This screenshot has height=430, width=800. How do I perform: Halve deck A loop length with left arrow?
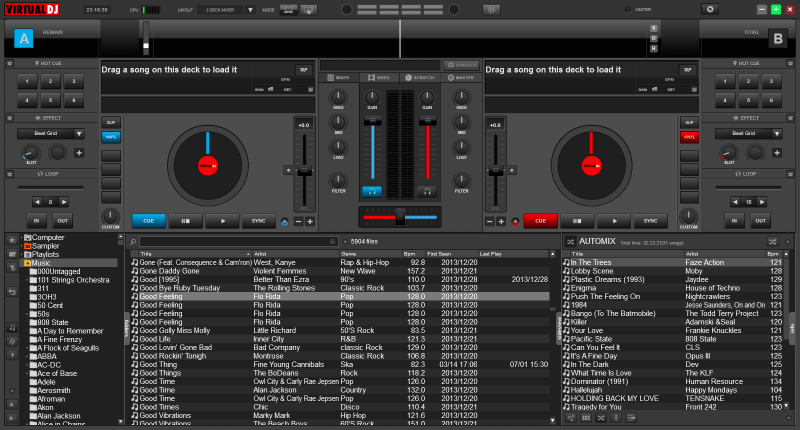click(x=37, y=202)
